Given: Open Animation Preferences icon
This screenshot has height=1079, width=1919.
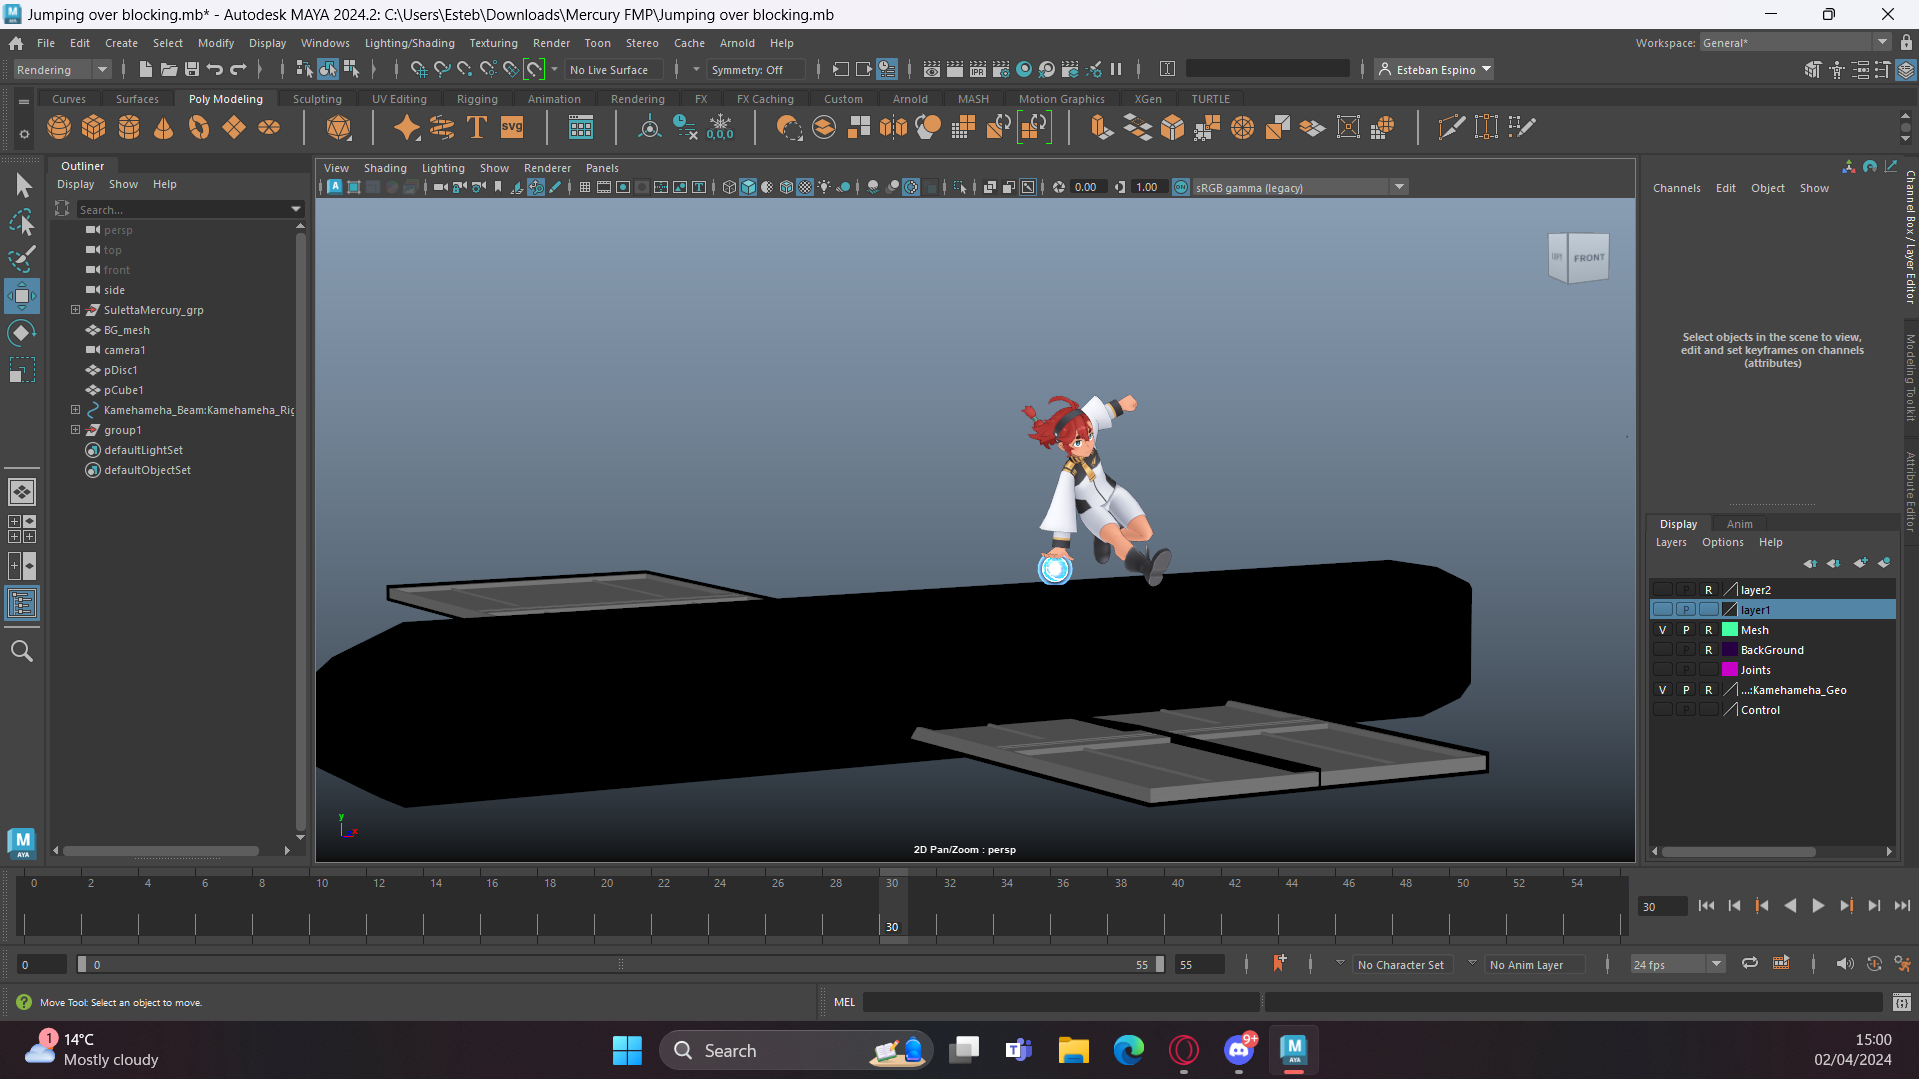Looking at the screenshot, I should pyautogui.click(x=1902, y=964).
